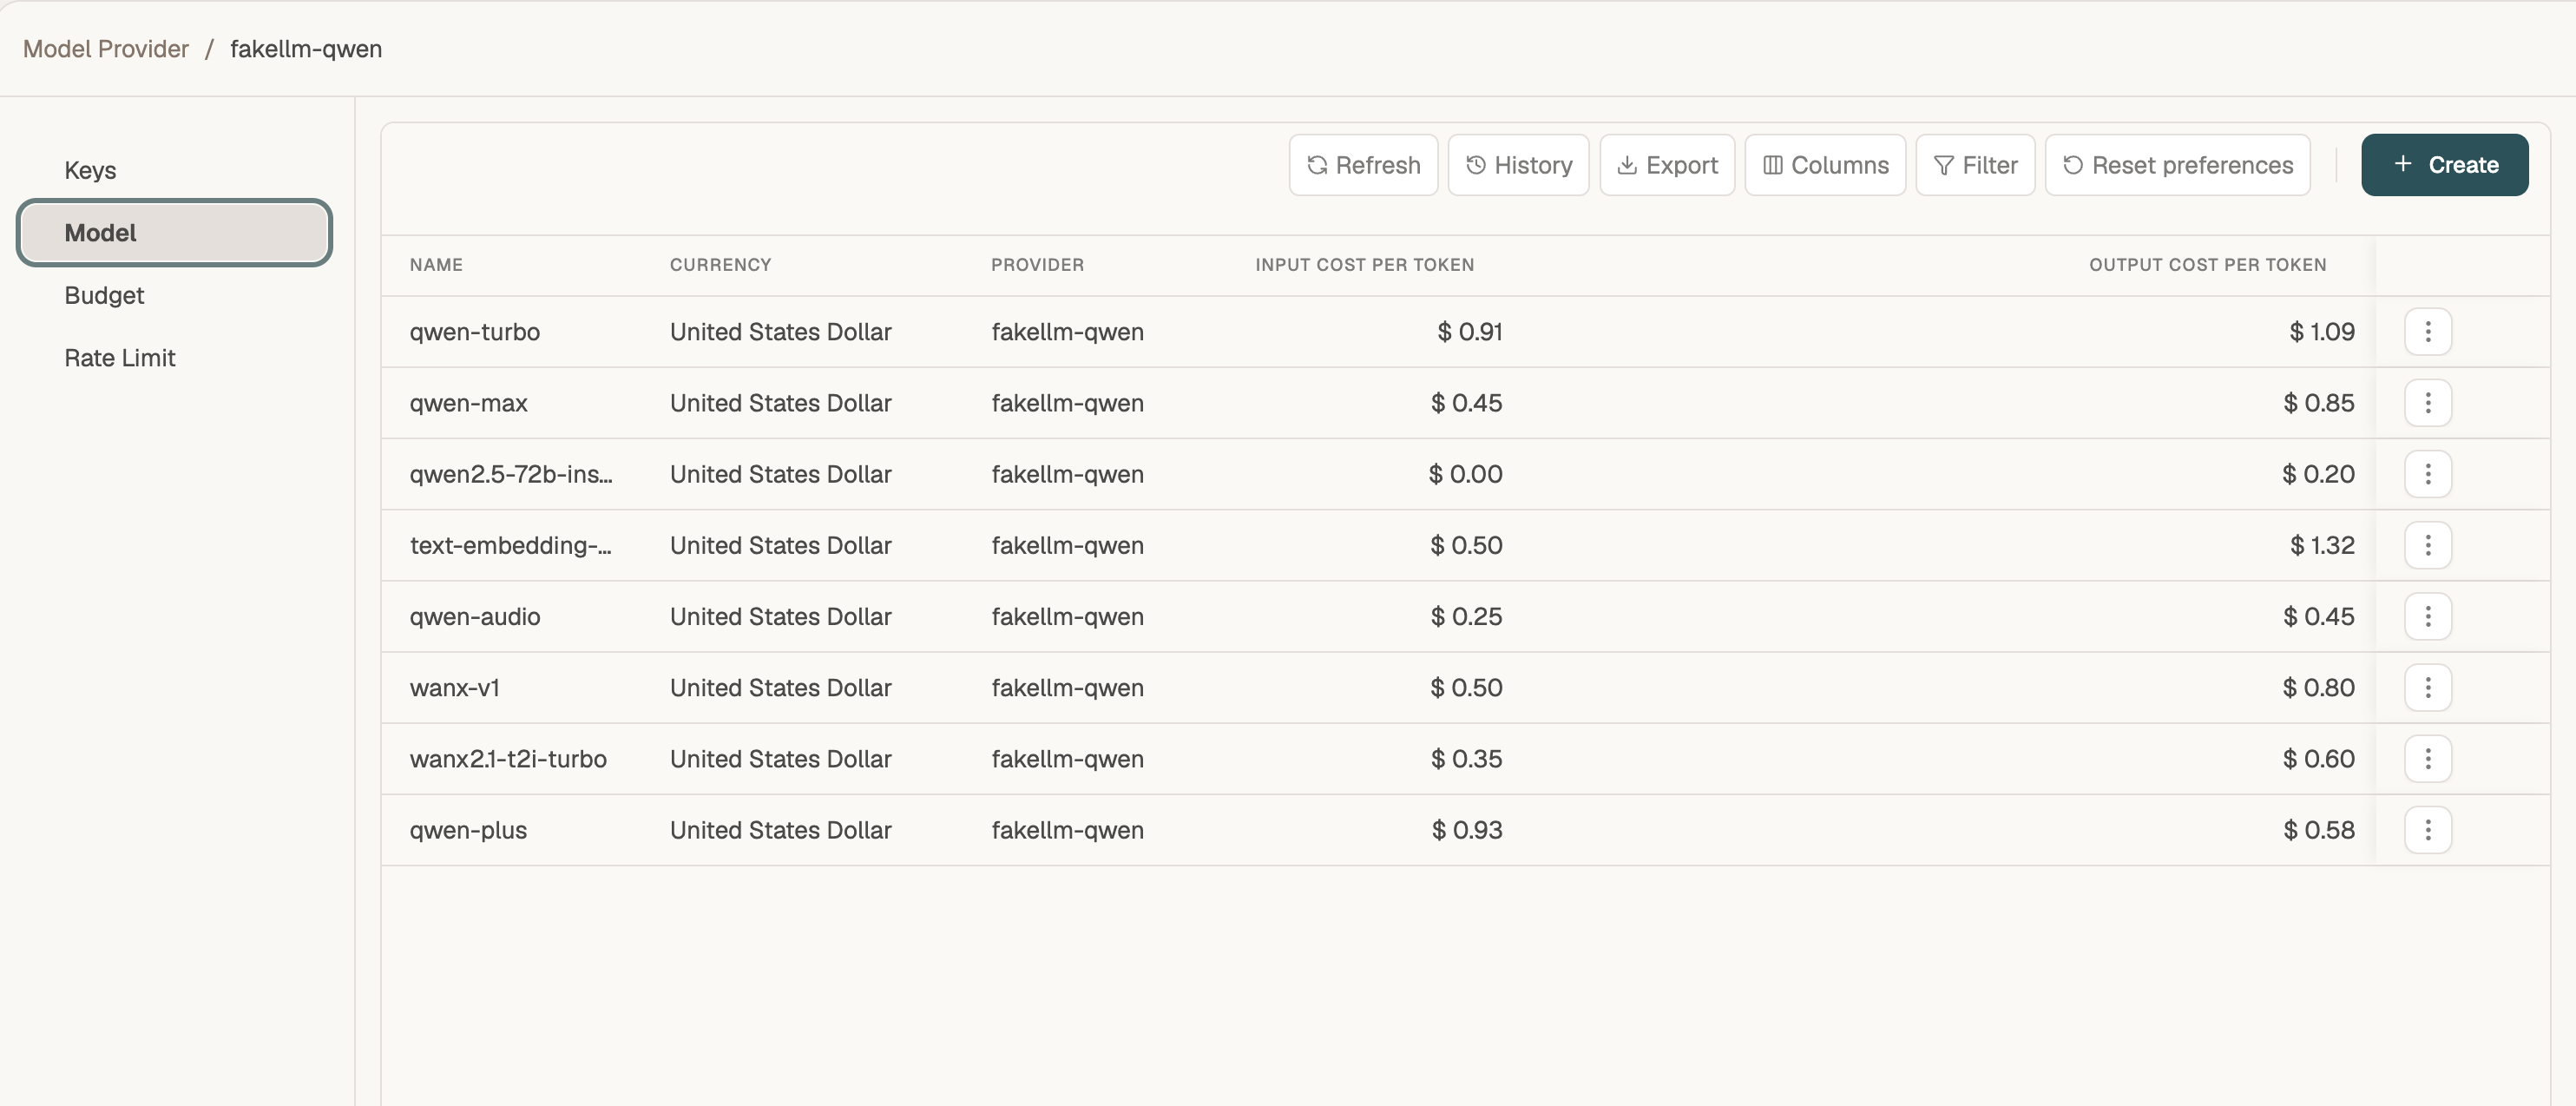The width and height of the screenshot is (2576, 1106).
Task: Sort by Input Cost Per Token header
Action: coord(1364,265)
